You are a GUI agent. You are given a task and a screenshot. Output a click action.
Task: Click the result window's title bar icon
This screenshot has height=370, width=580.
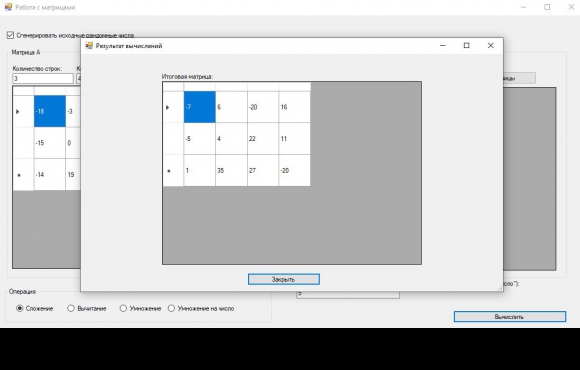tap(89, 46)
